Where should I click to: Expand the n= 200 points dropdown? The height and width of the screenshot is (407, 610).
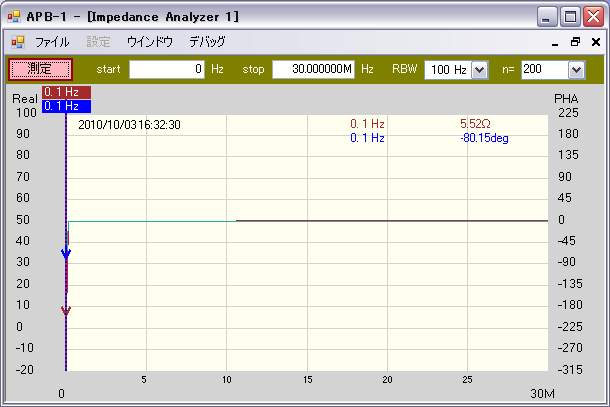tap(575, 69)
